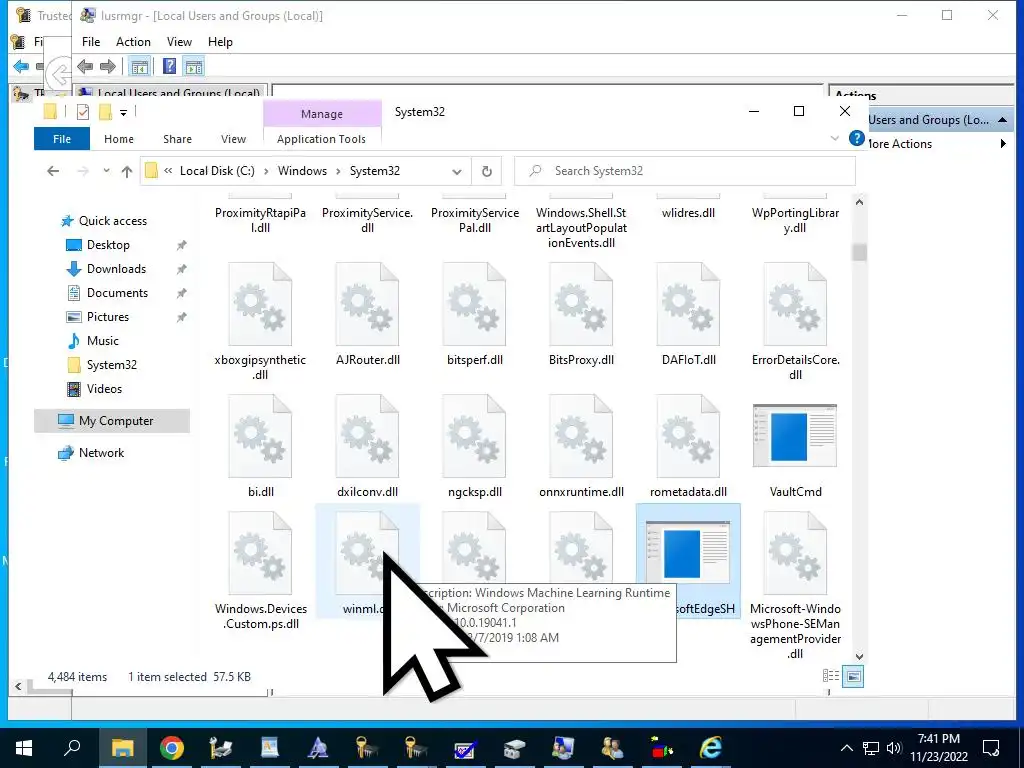Select the Windows.Devices.Custom.ps.dll file
Screen dimensions: 1024x768
coord(261,571)
